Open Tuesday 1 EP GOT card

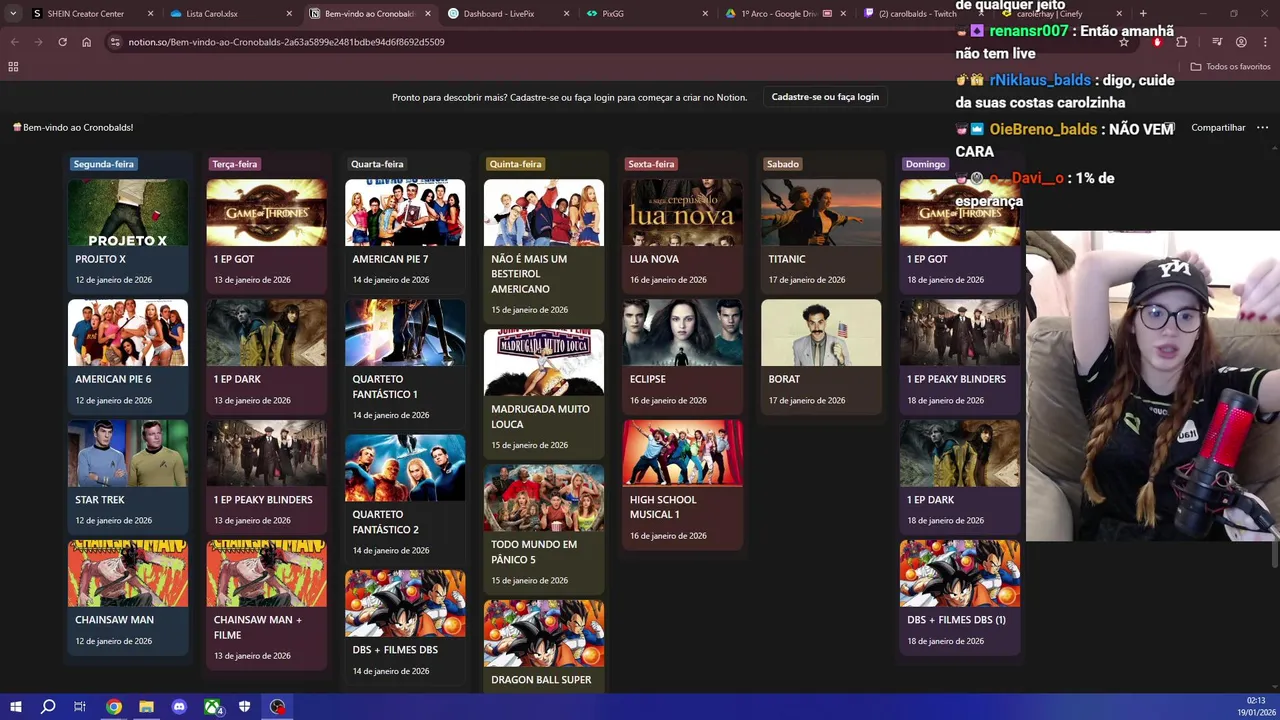[x=266, y=236]
